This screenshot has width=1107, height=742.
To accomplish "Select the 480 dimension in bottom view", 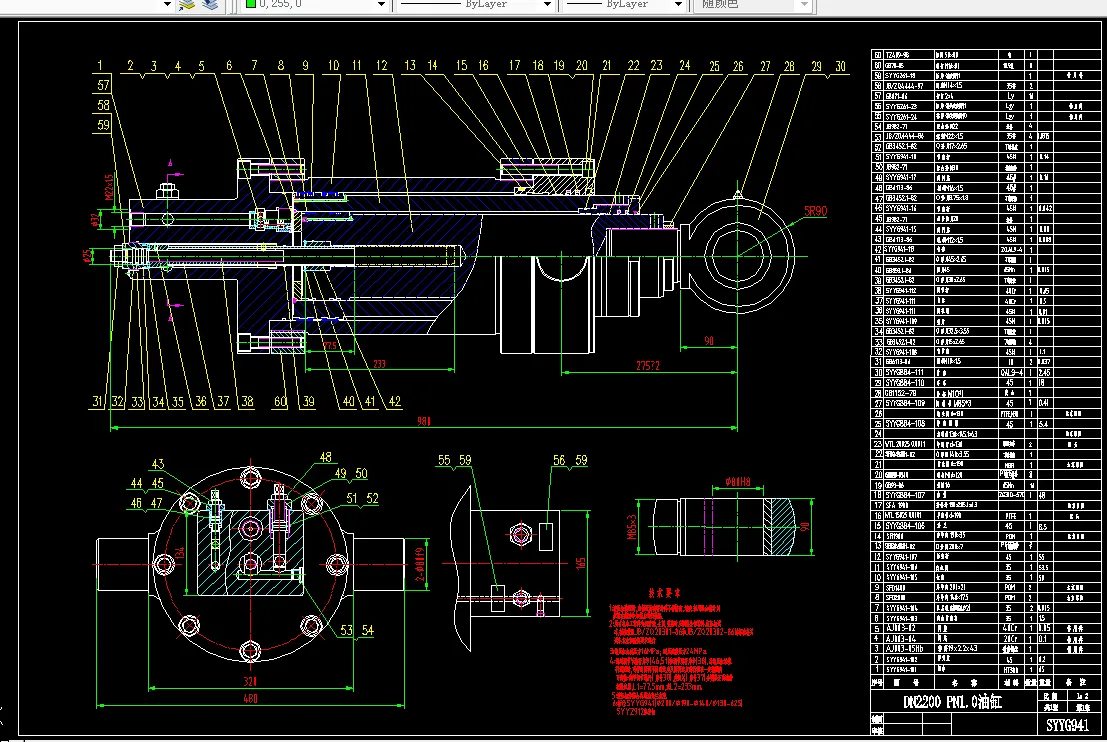I will (x=250, y=698).
